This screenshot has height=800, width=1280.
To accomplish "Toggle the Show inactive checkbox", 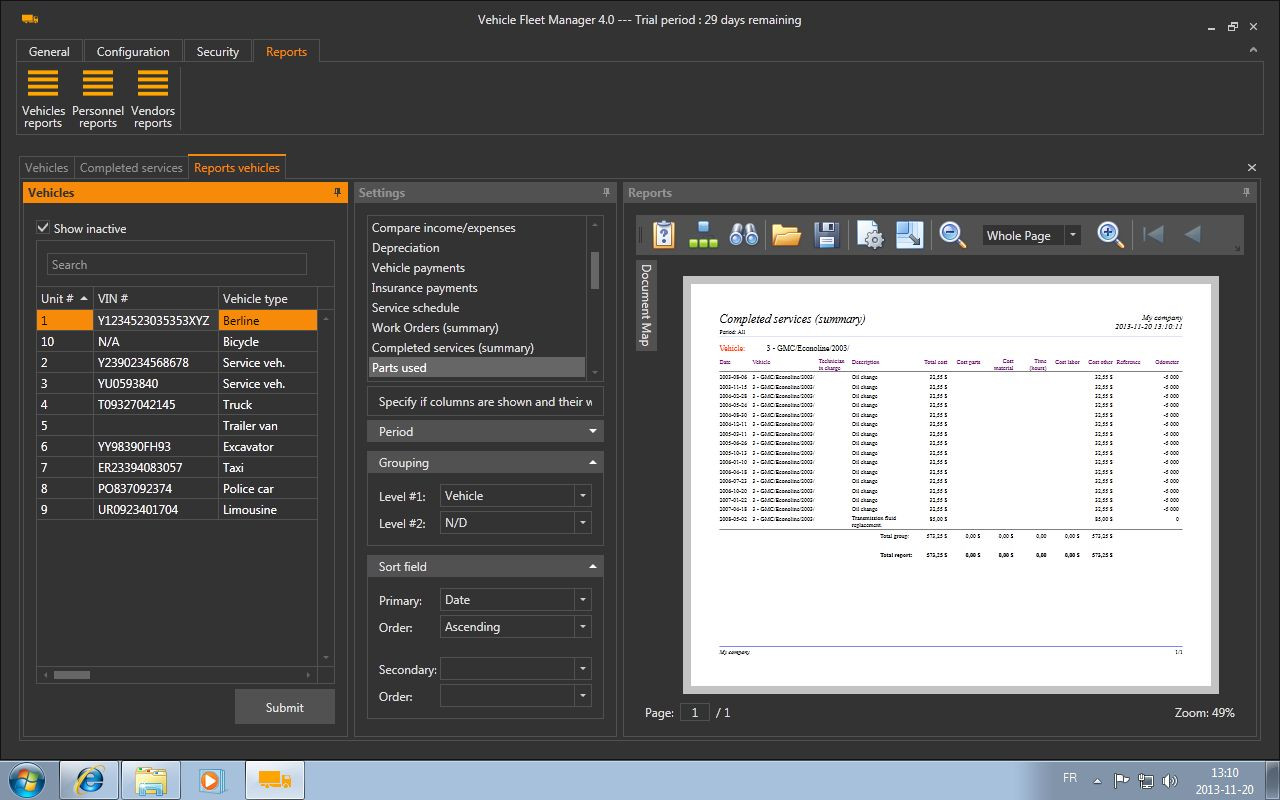I will click(43, 228).
